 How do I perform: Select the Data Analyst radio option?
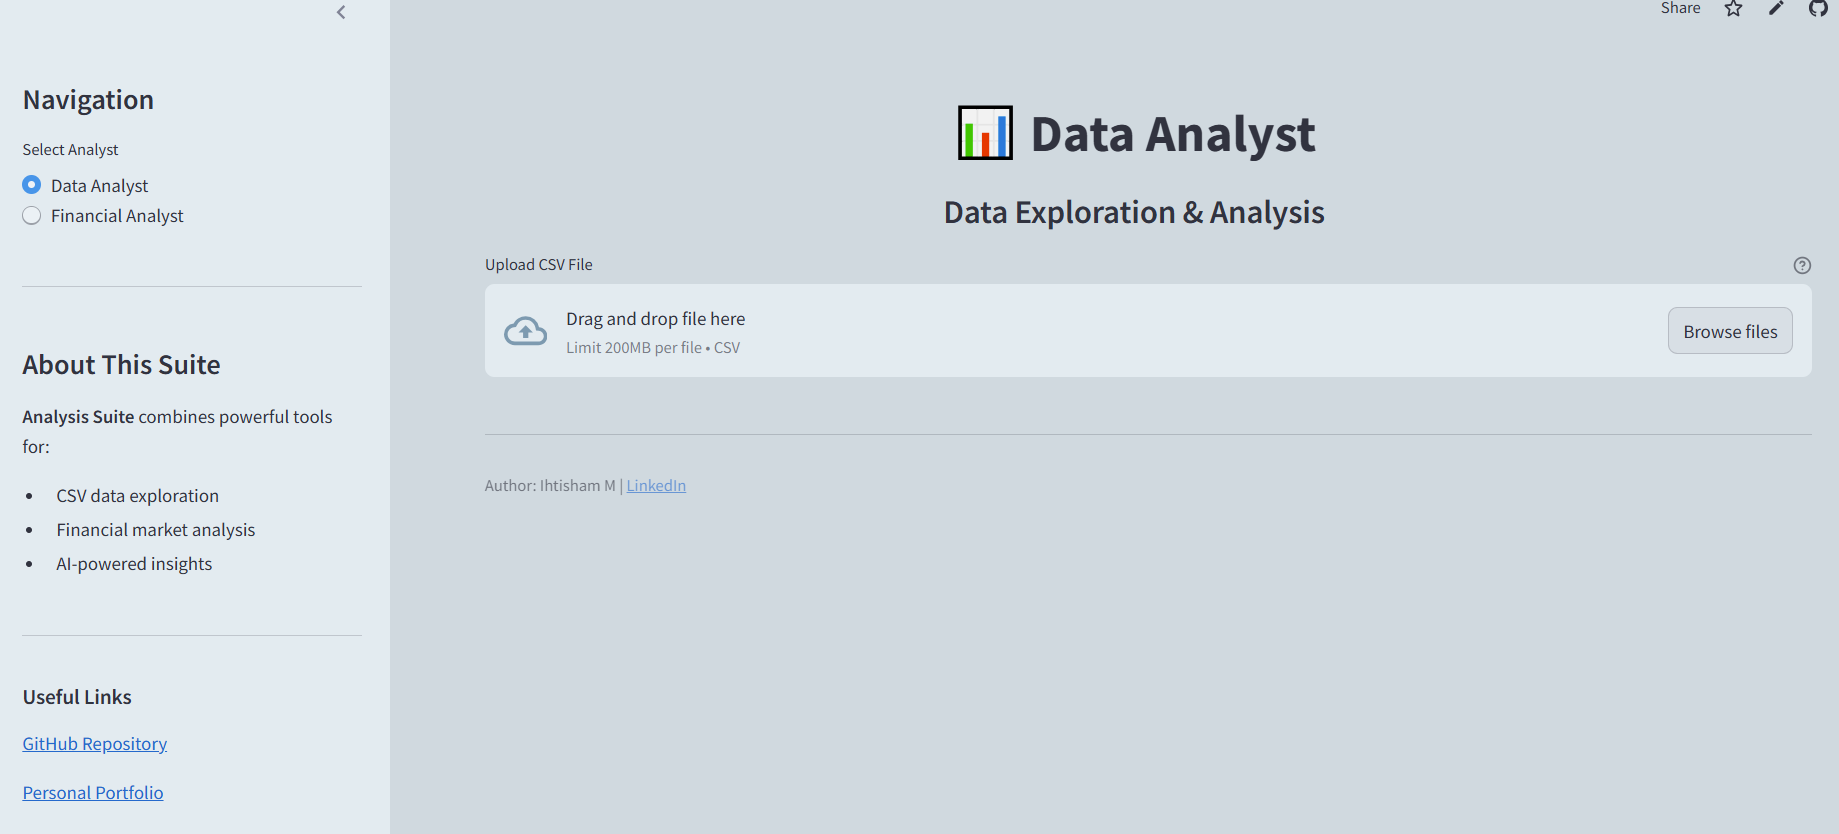click(32, 185)
